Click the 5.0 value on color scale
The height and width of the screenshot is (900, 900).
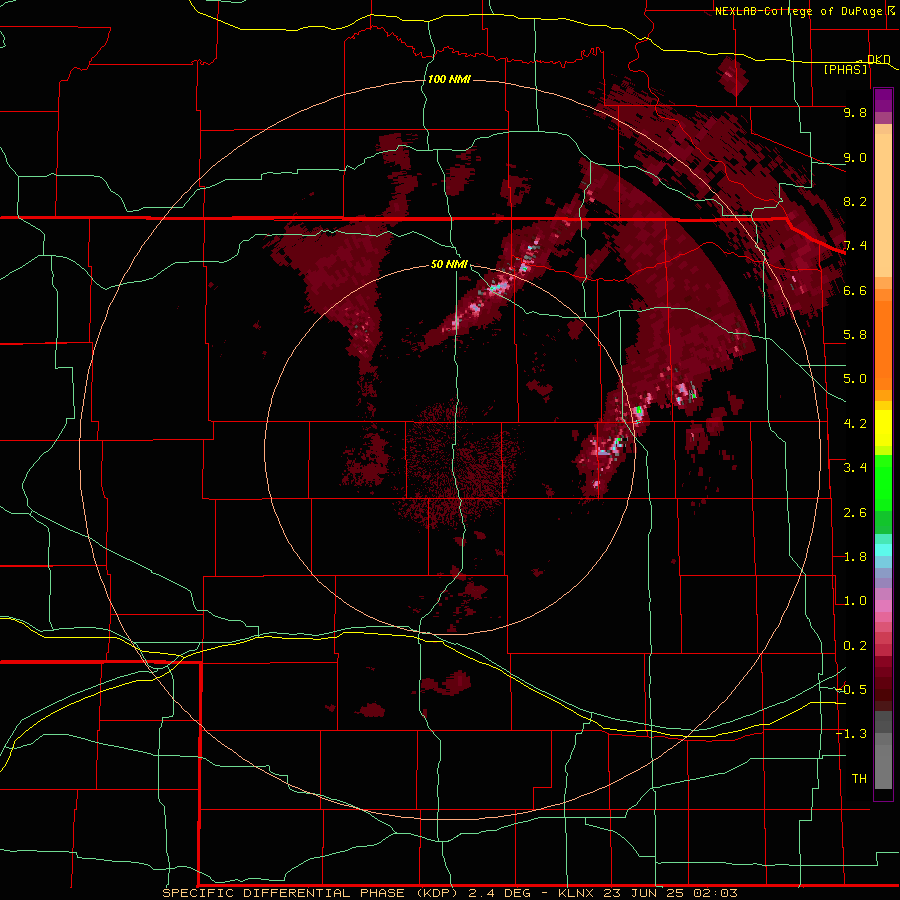(x=855, y=379)
